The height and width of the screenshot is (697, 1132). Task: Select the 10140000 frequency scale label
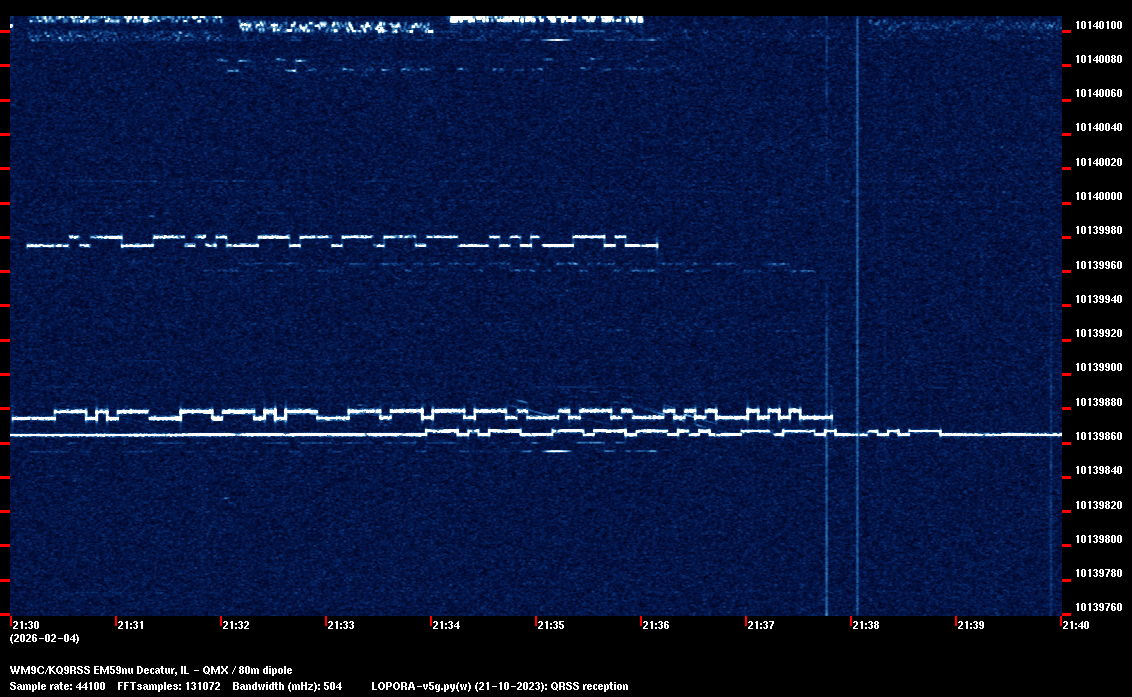click(x=1098, y=196)
